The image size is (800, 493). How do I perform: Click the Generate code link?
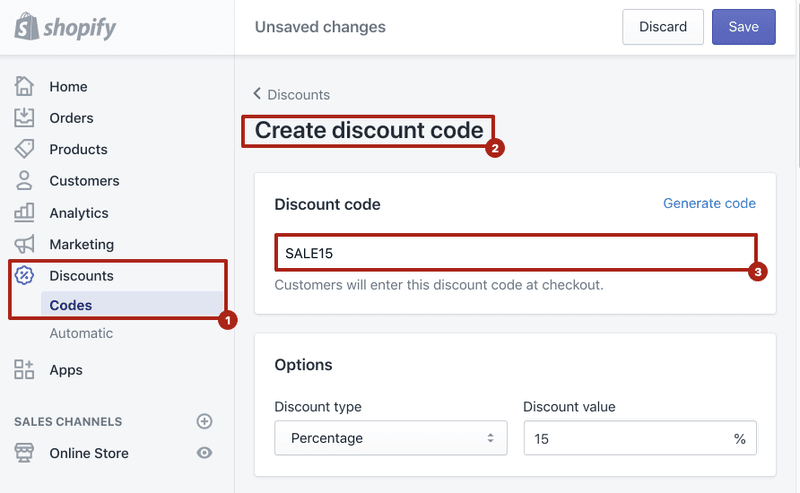(x=709, y=203)
